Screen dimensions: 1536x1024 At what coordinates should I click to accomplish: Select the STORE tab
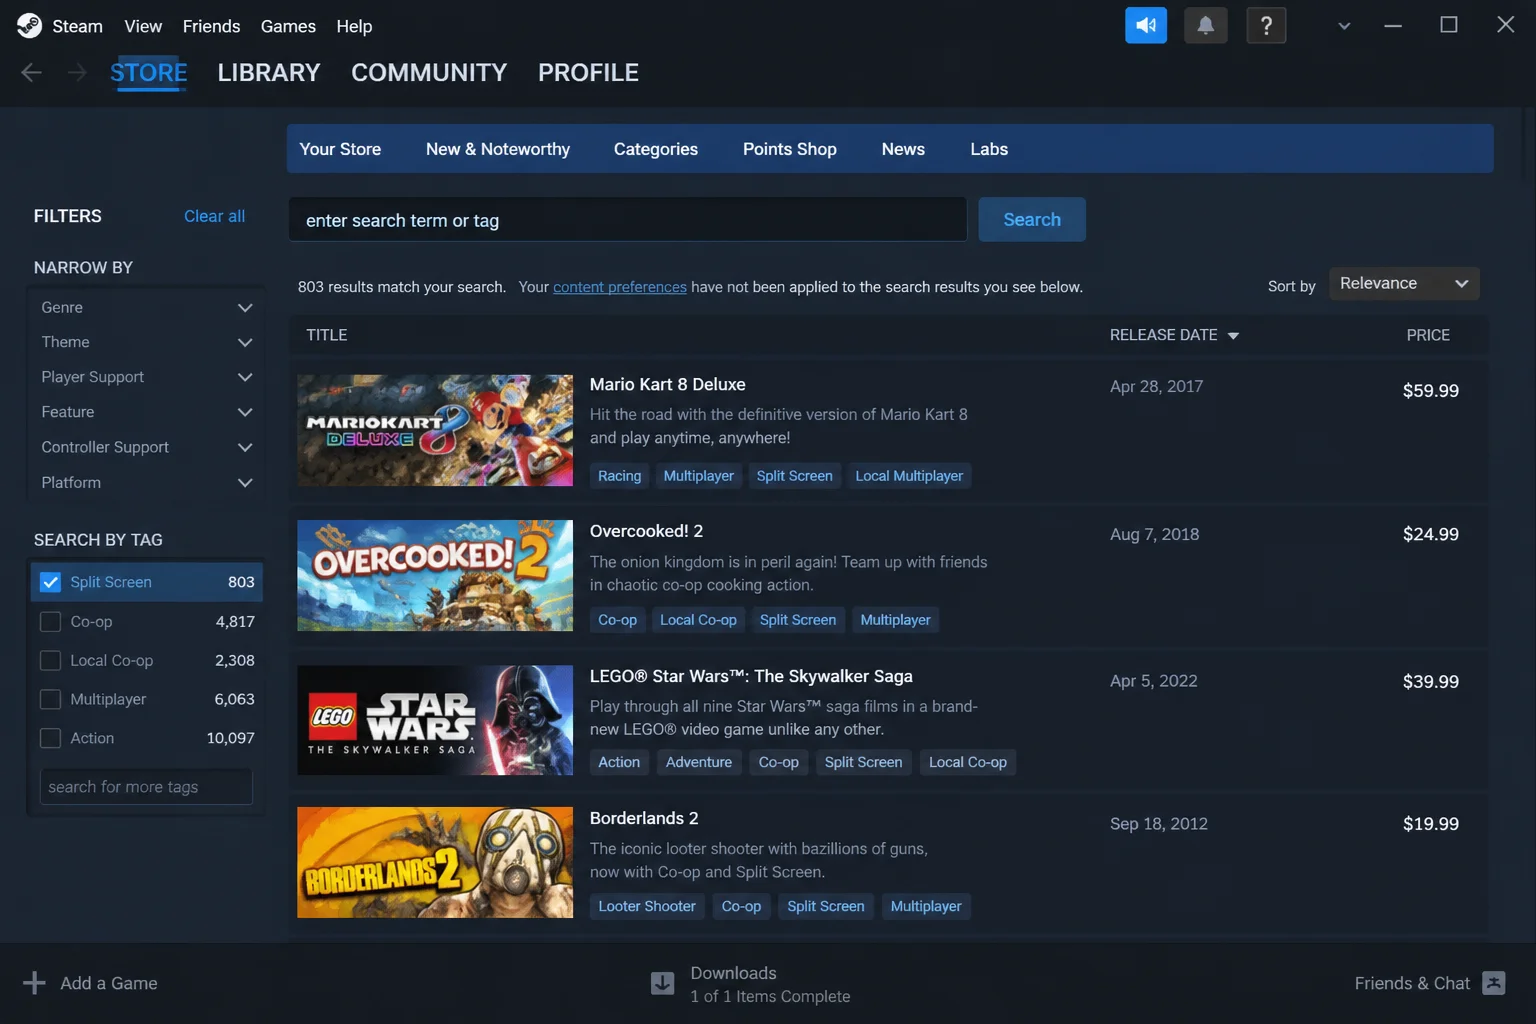(x=148, y=73)
